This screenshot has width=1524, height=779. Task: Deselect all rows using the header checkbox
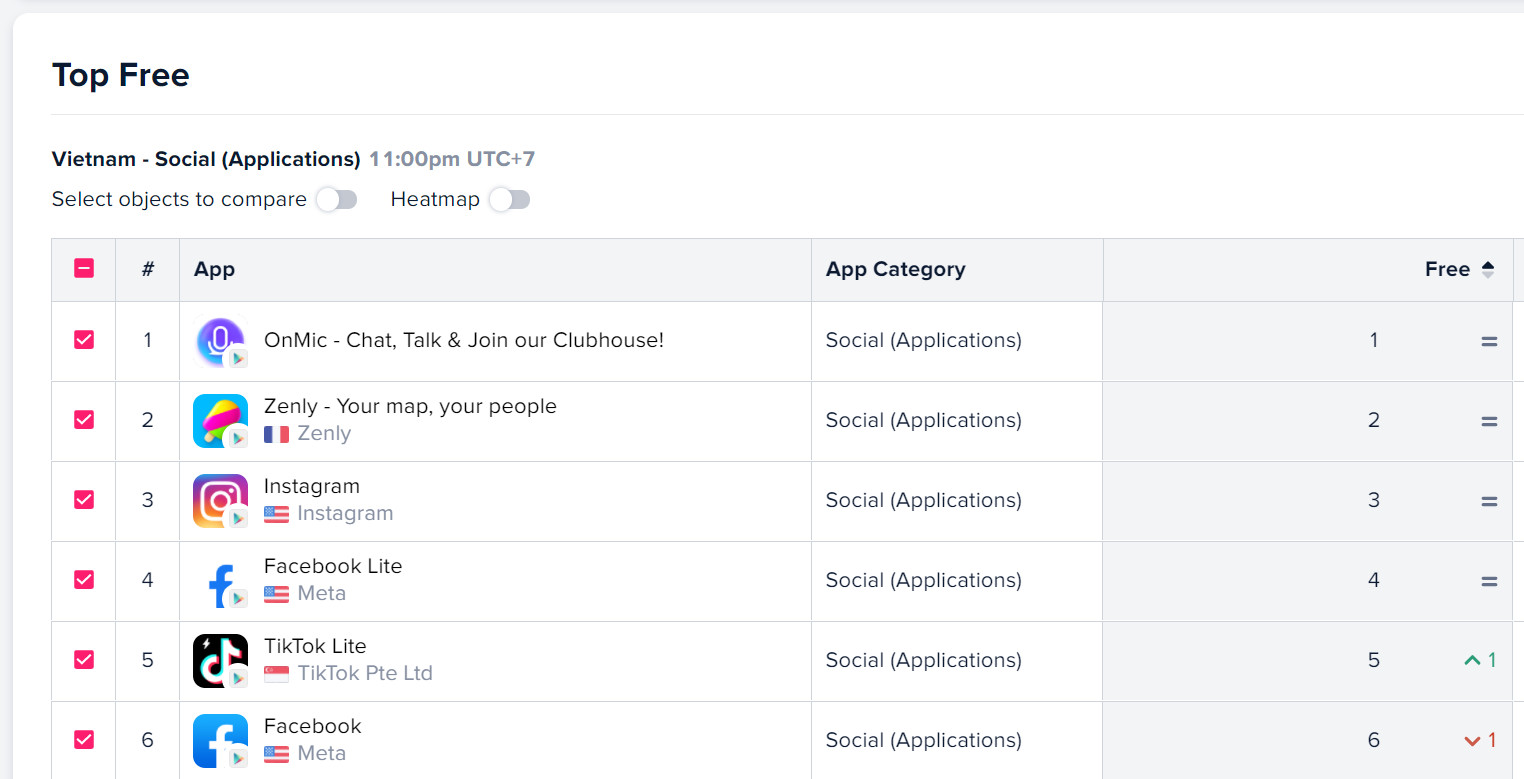[84, 268]
